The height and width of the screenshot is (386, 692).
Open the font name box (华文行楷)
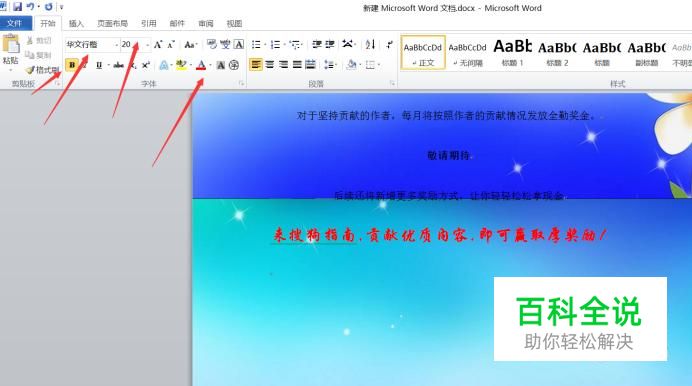[92, 45]
